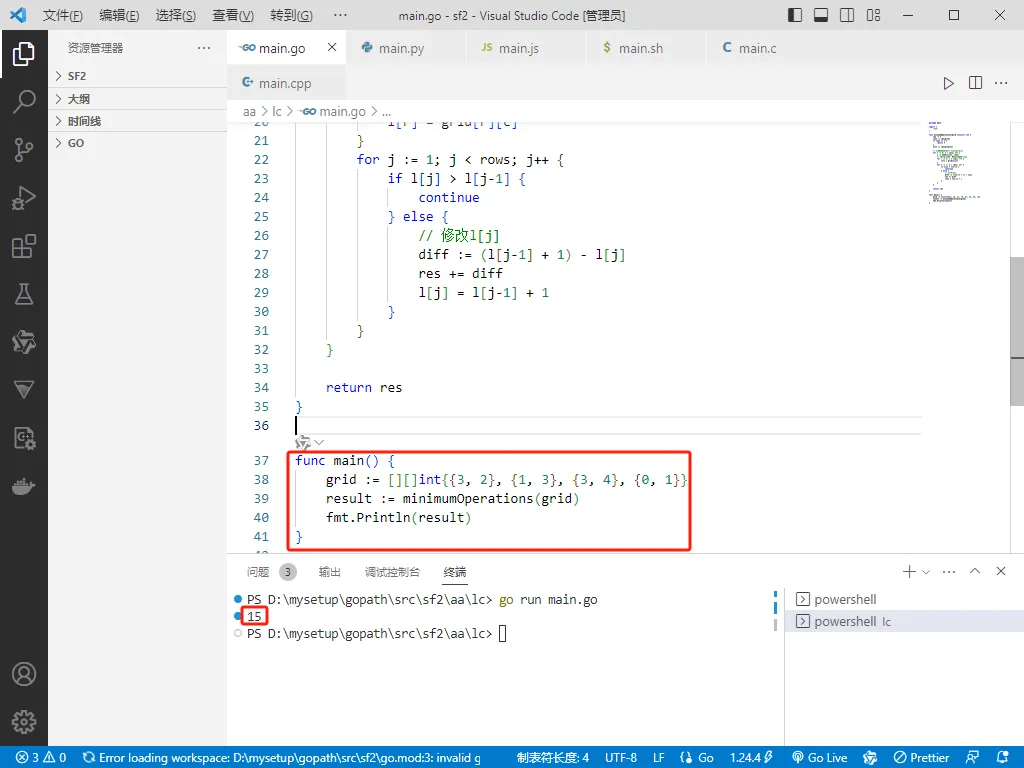Maximize the terminal panel size
1024x768 pixels.
point(975,571)
